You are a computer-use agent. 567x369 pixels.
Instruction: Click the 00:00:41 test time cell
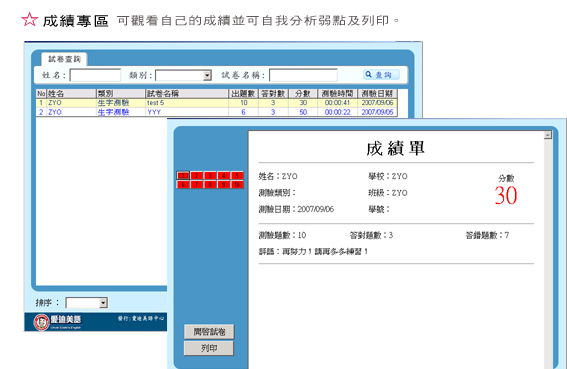(337, 103)
